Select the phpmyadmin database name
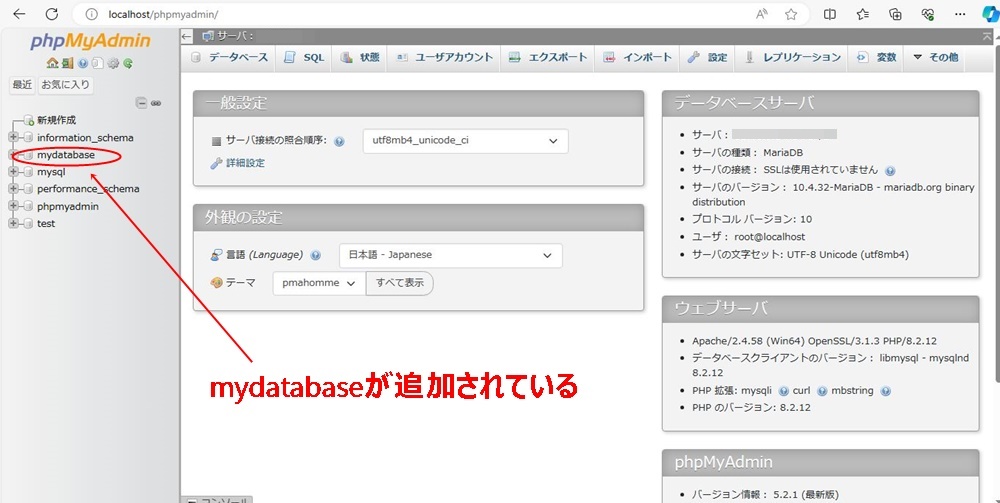This screenshot has width=1000, height=503. (x=68, y=207)
